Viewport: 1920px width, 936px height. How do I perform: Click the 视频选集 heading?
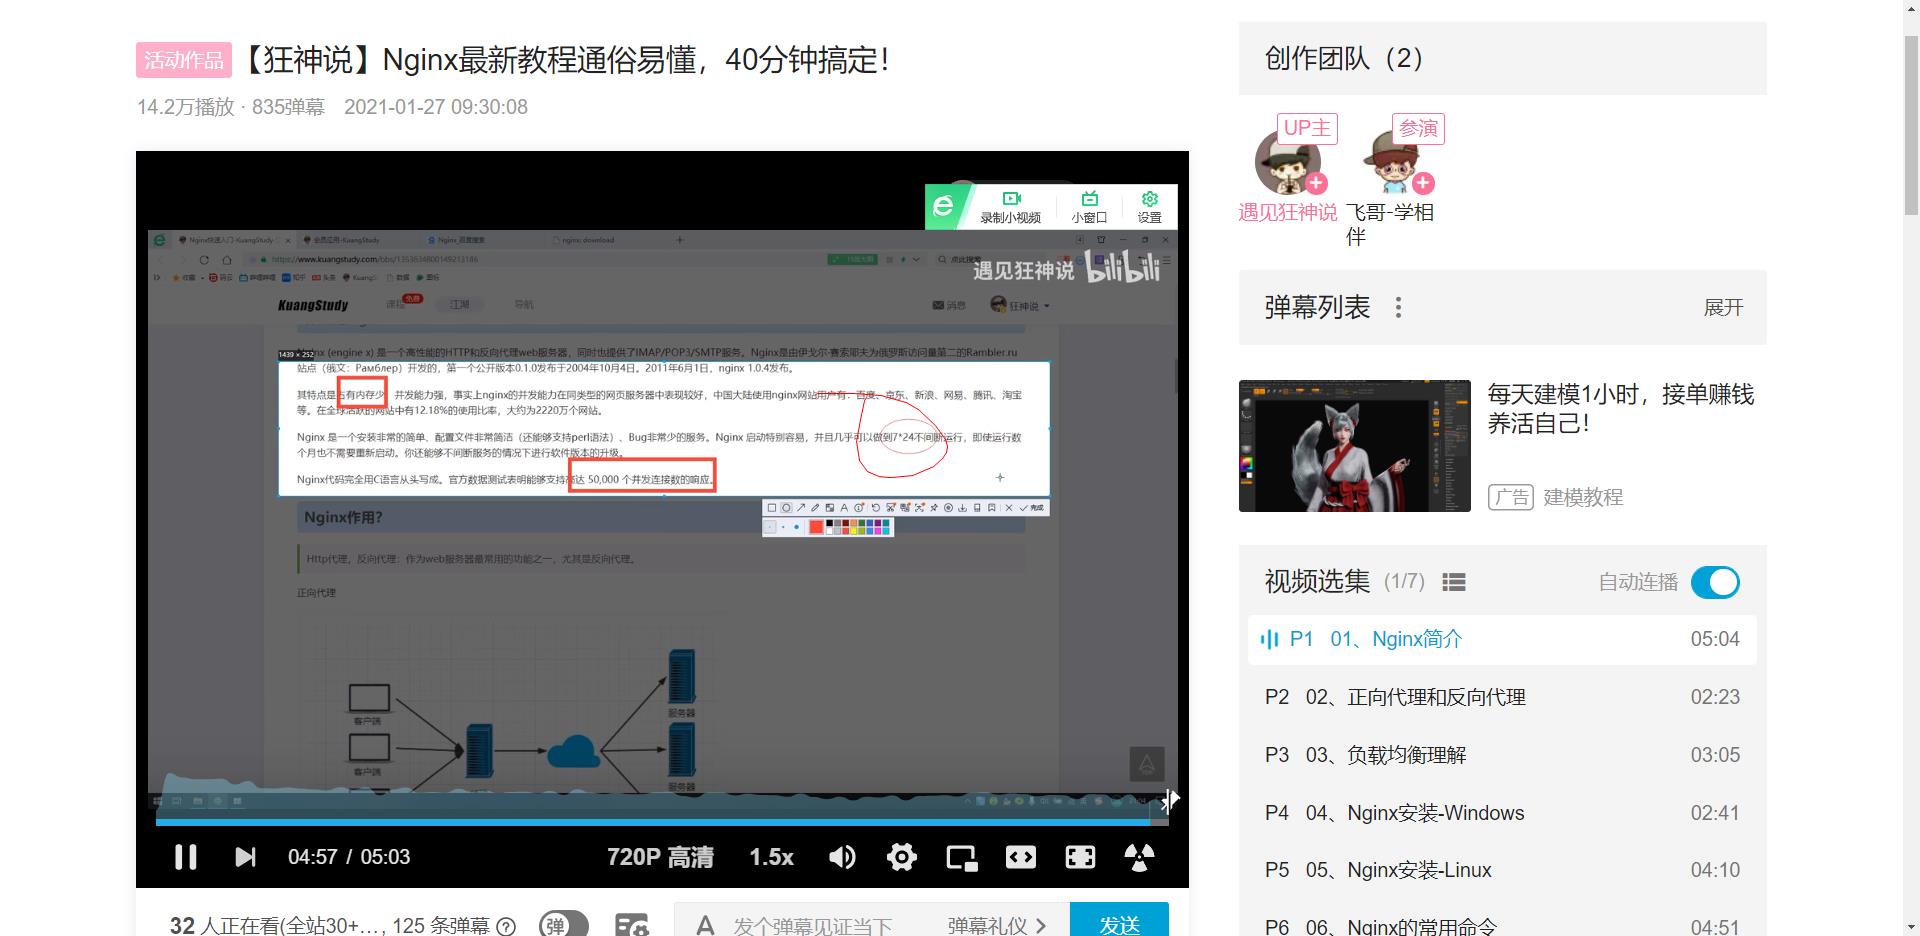click(x=1317, y=582)
